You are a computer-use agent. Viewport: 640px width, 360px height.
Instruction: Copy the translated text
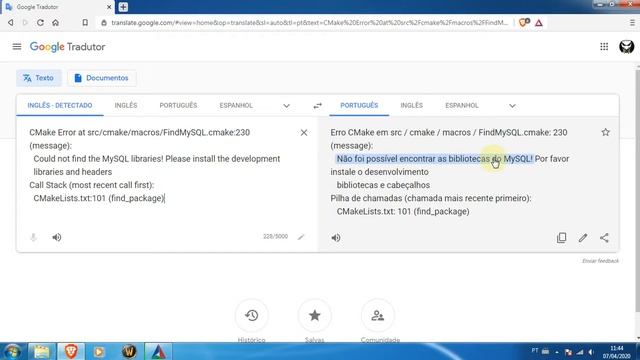click(x=562, y=238)
